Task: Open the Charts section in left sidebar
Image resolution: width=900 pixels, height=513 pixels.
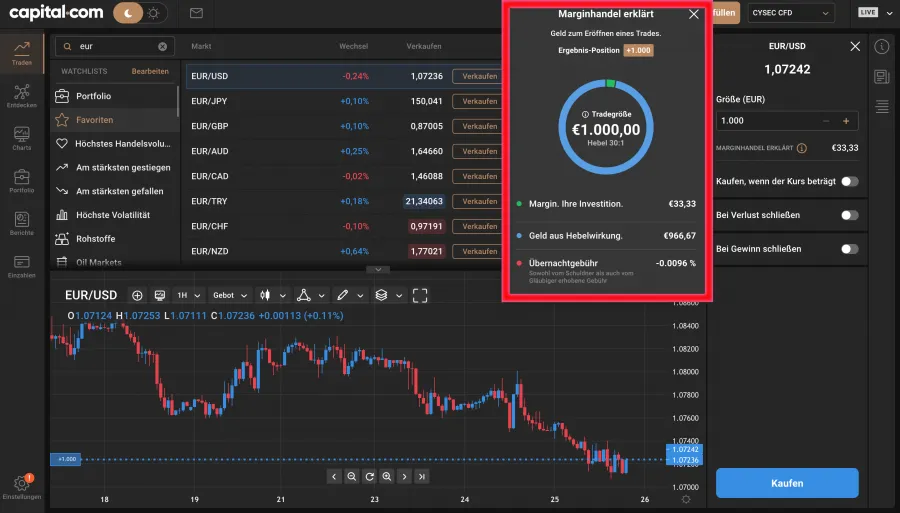Action: tap(21, 138)
